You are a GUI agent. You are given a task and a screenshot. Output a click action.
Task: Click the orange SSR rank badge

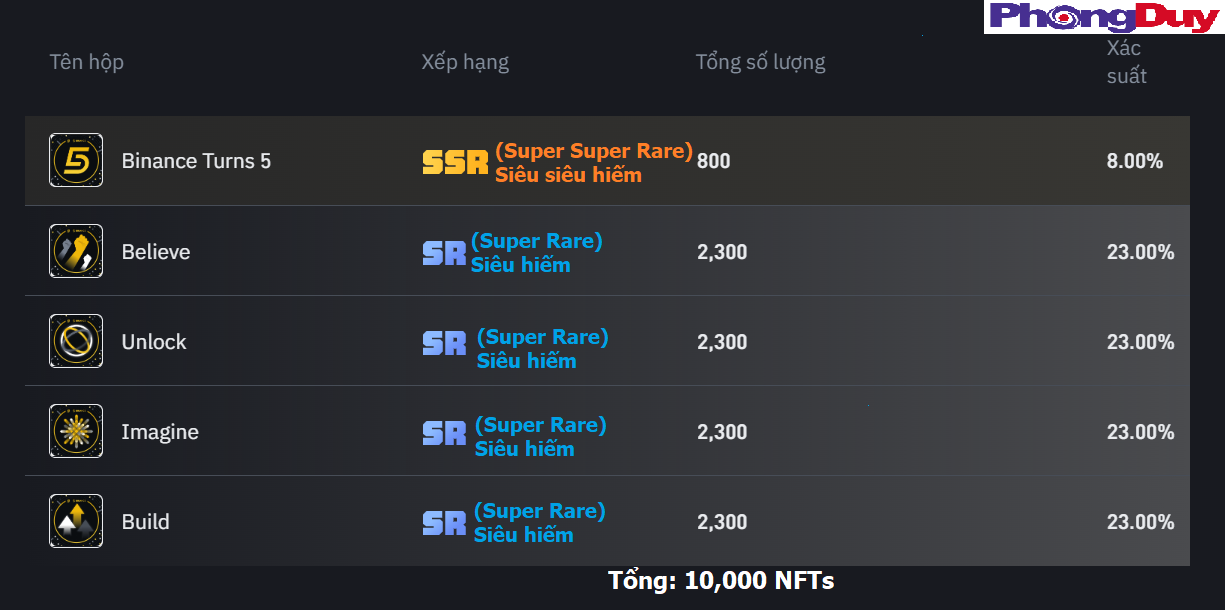455,163
